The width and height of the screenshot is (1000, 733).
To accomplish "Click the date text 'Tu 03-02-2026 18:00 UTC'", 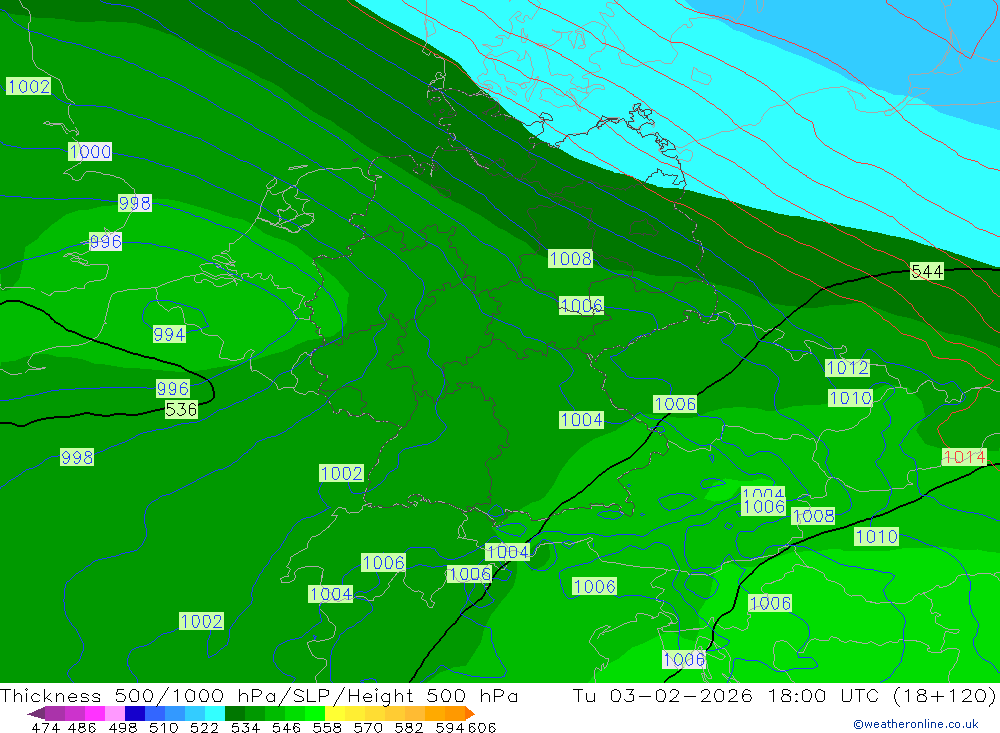I will [x=726, y=695].
